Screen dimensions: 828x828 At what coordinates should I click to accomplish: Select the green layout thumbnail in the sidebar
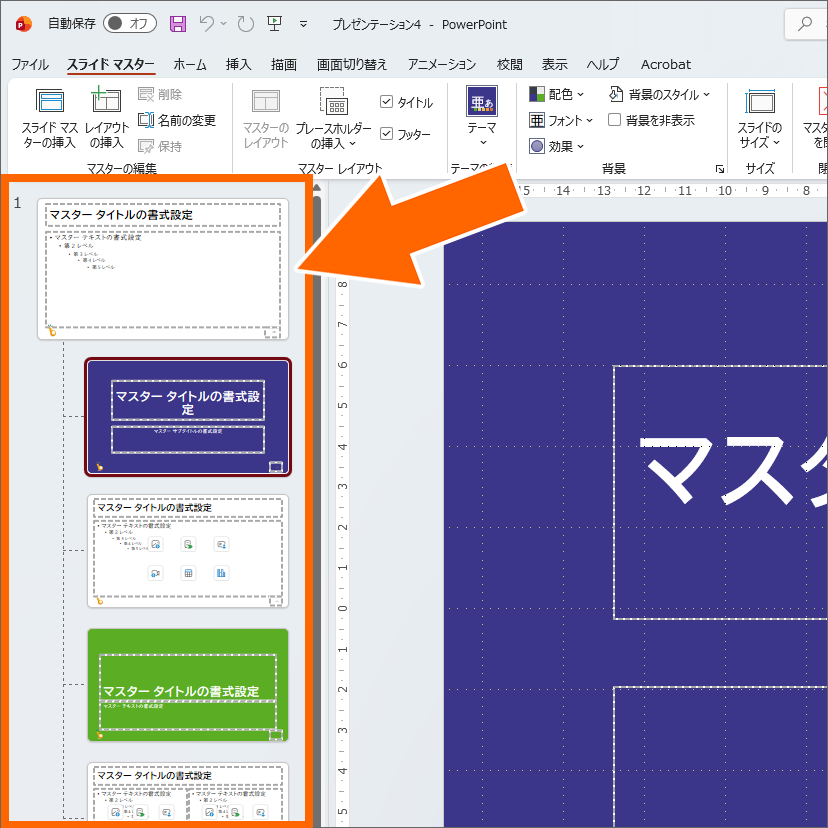[x=187, y=687]
